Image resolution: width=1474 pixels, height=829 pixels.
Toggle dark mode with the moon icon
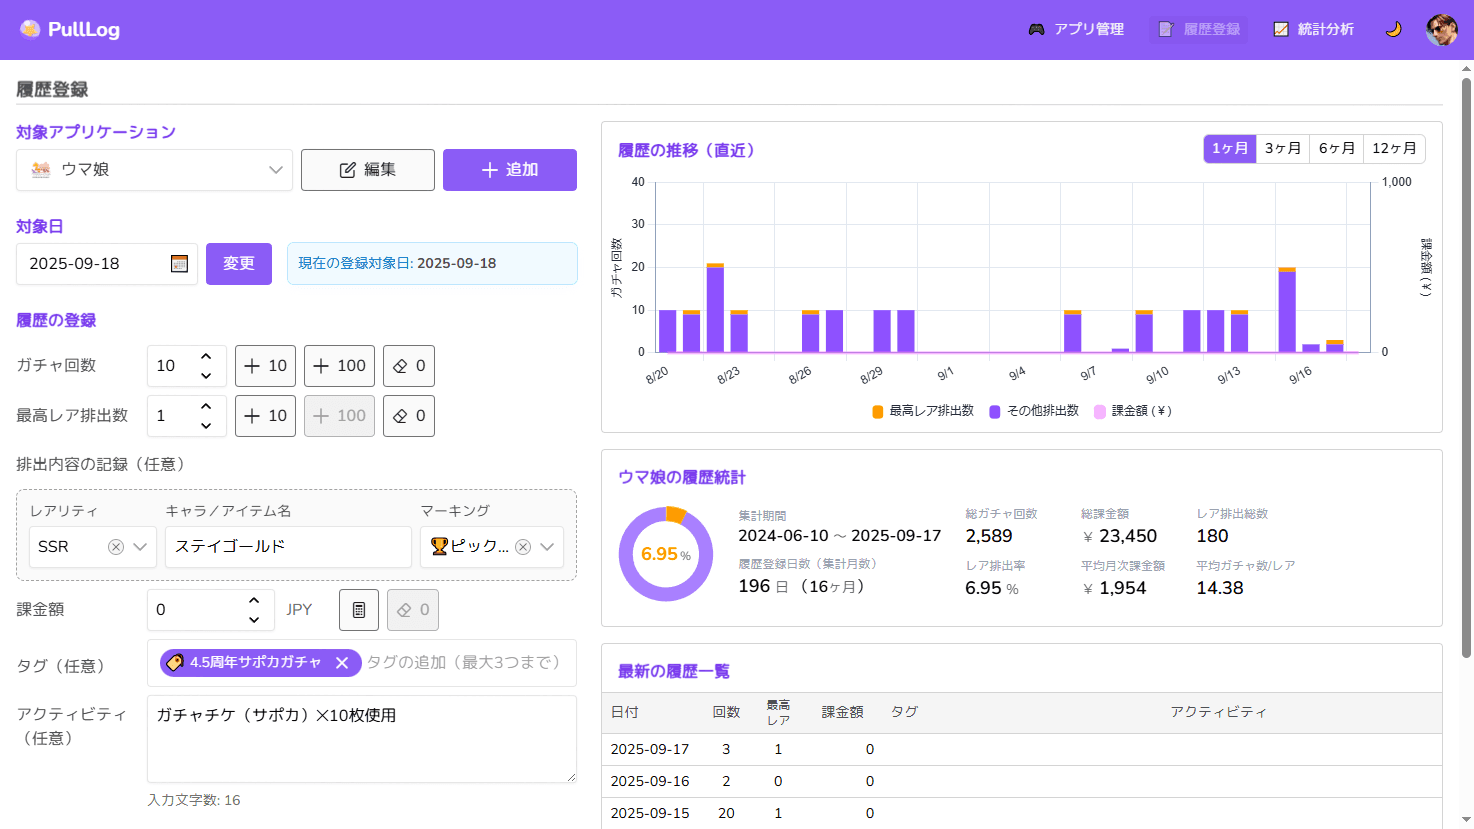point(1393,30)
